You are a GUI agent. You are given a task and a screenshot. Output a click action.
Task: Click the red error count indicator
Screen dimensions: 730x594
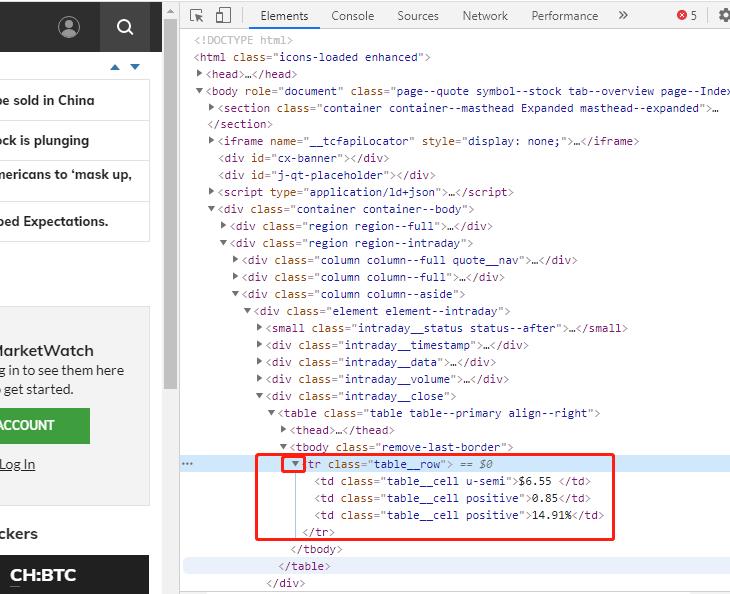coord(687,16)
